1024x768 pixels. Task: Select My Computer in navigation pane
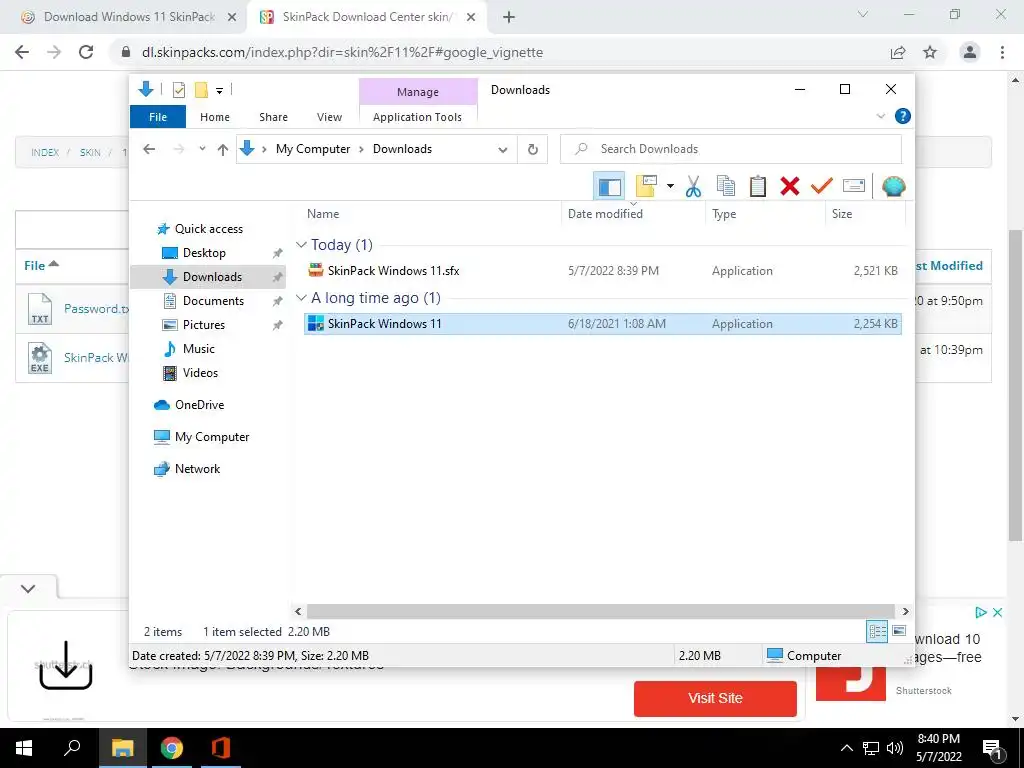tap(212, 437)
